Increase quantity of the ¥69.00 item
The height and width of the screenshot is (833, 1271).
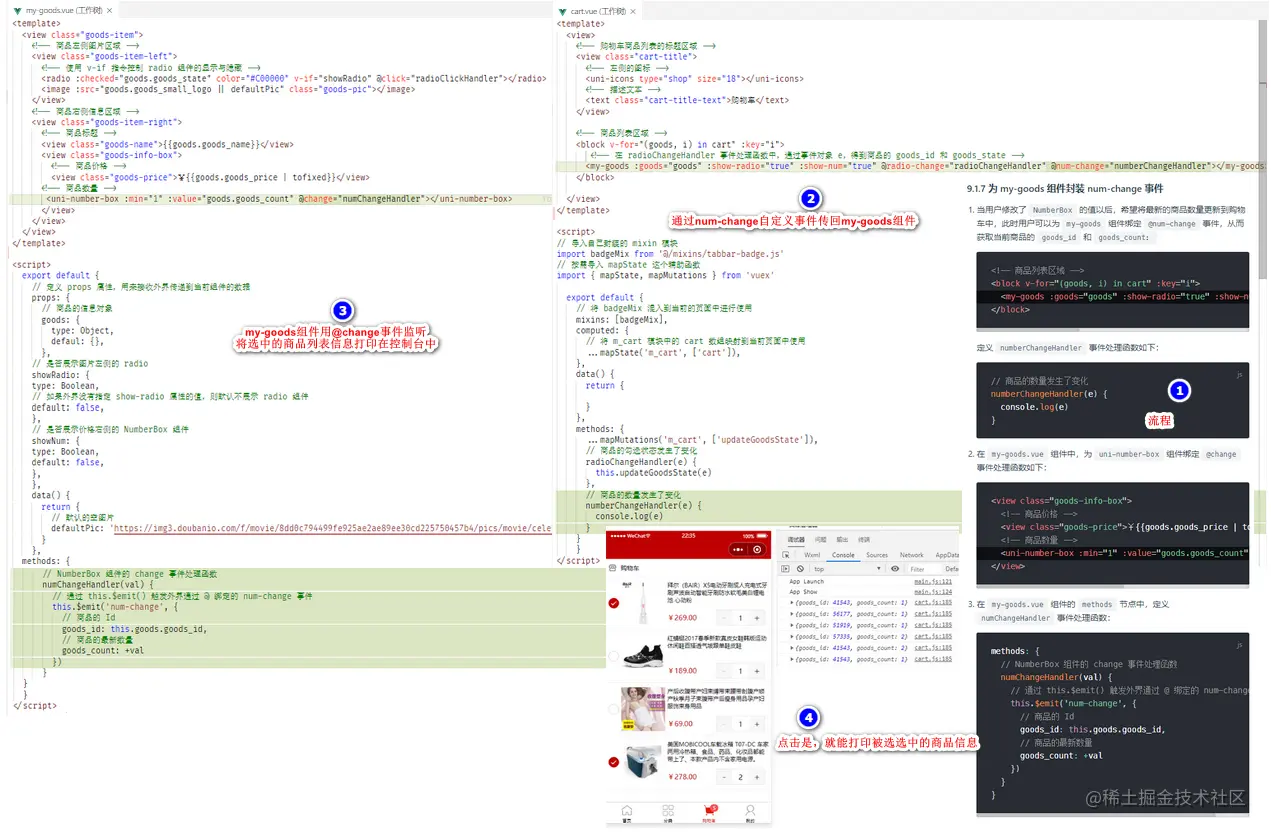coord(757,724)
